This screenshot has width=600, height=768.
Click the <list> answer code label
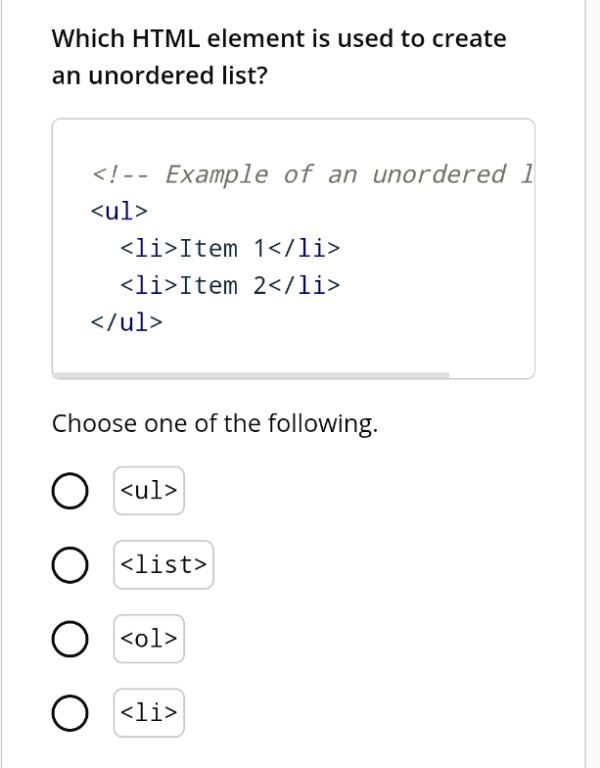pyautogui.click(x=163, y=565)
